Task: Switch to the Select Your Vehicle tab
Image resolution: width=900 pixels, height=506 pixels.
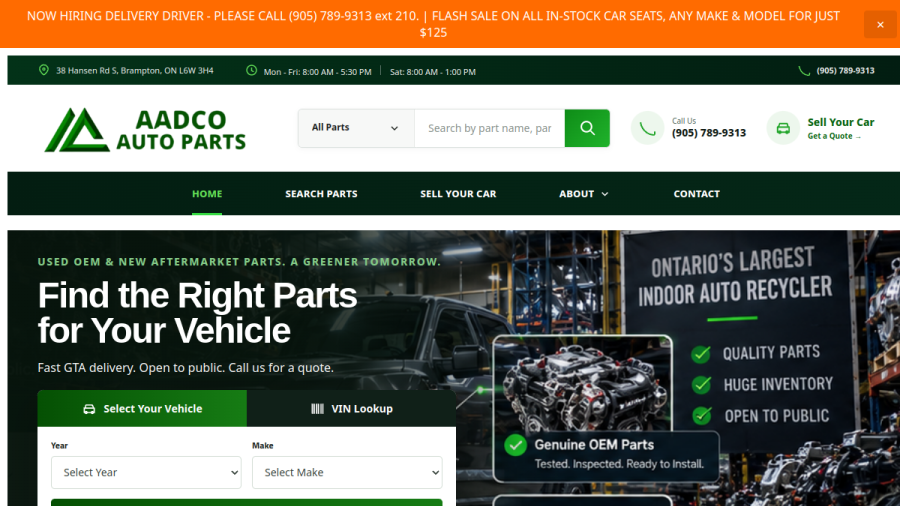Action: pos(142,408)
